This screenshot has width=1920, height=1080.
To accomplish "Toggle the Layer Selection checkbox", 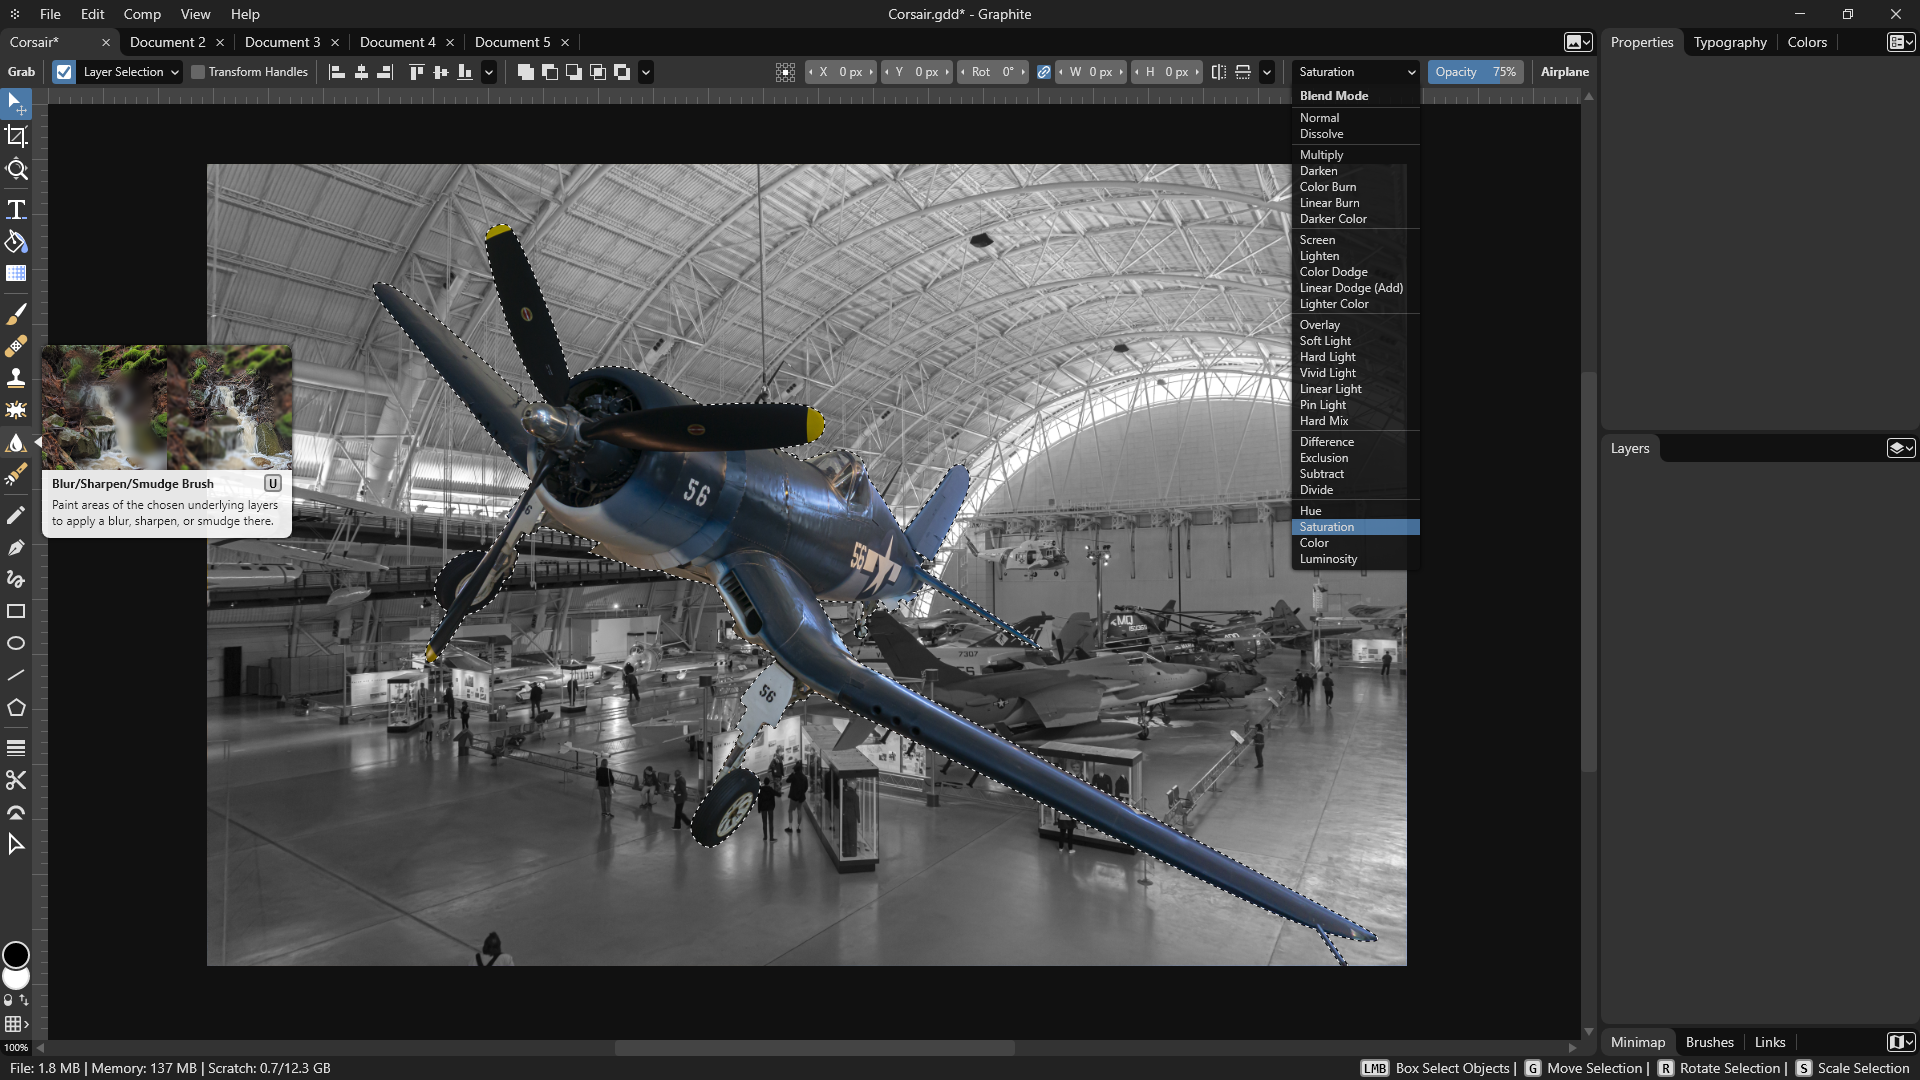I will (x=64, y=72).
